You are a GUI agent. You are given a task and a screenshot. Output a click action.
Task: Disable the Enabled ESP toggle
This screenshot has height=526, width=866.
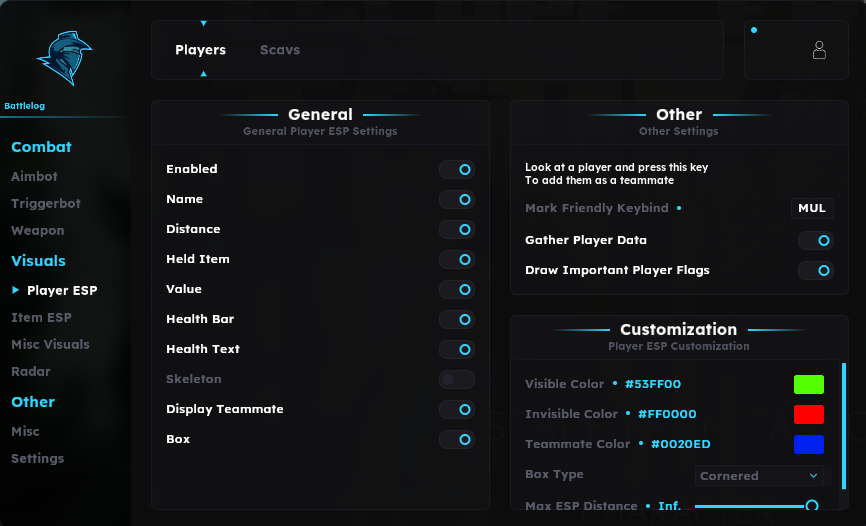pos(457,170)
